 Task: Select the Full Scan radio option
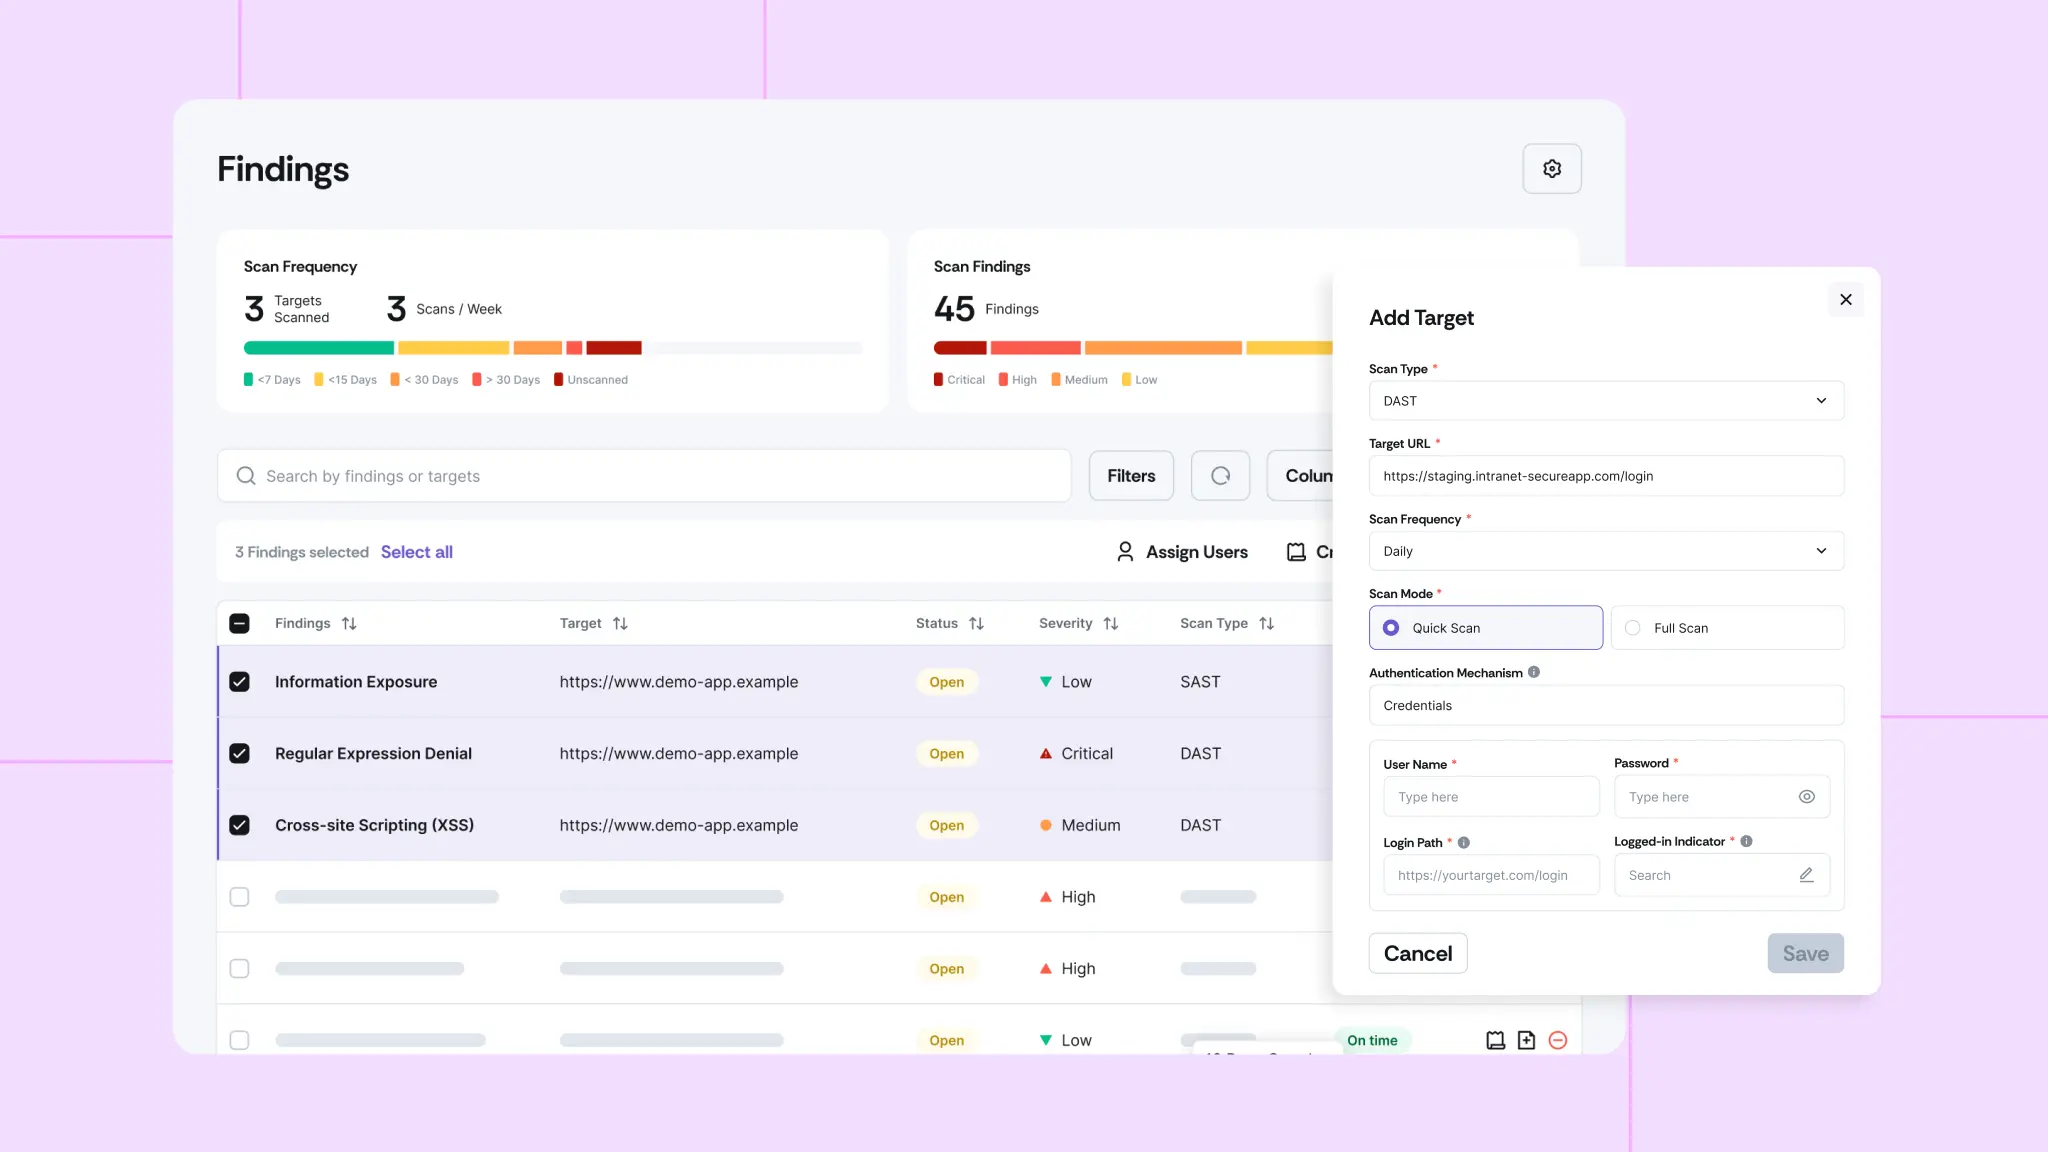1633,628
